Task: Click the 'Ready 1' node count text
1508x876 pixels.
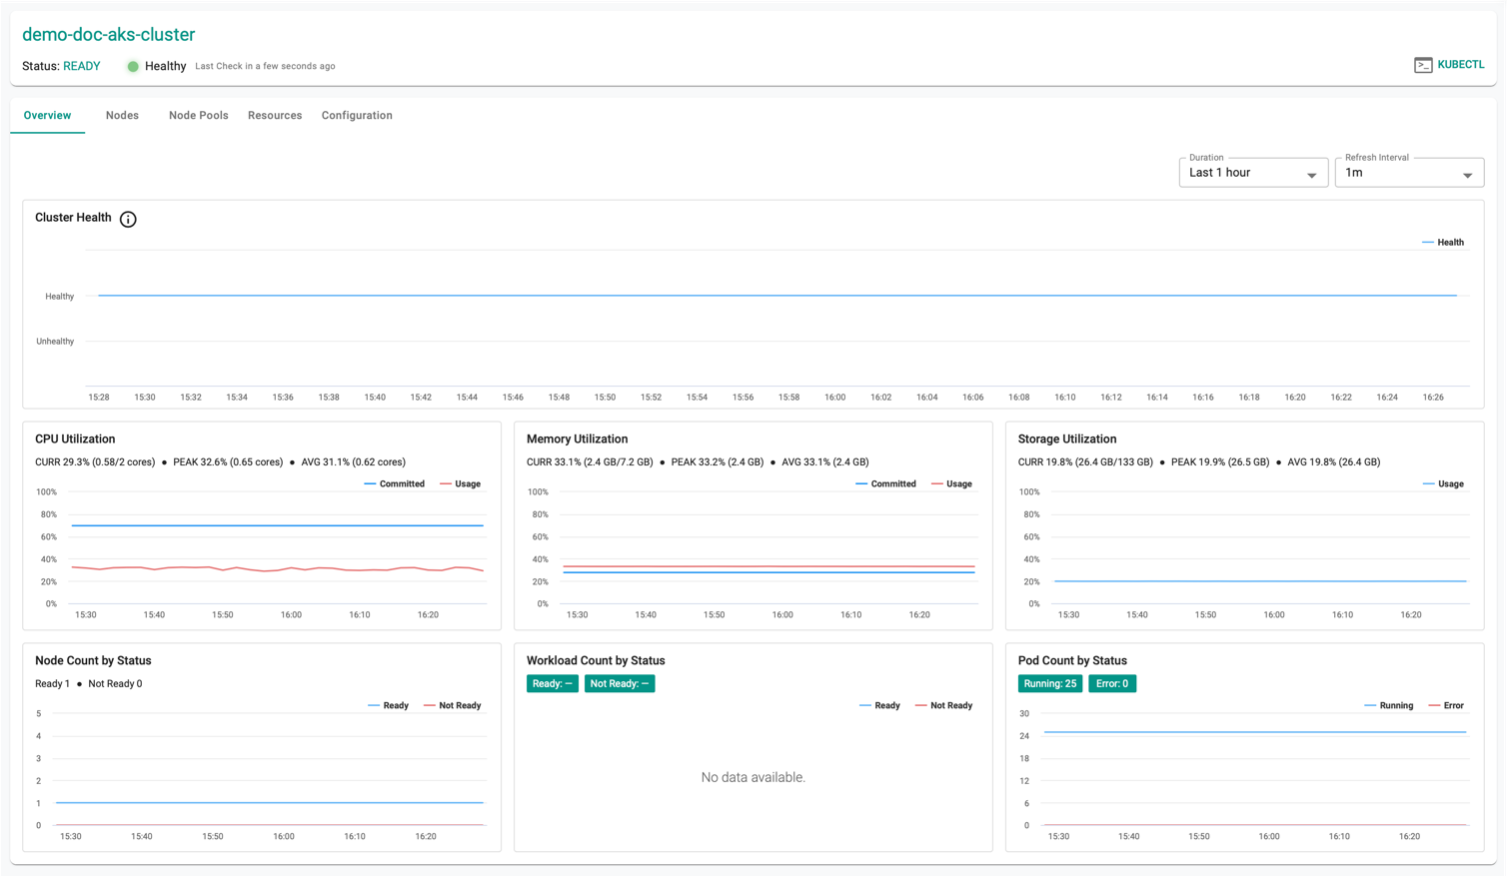Action: click(52, 684)
